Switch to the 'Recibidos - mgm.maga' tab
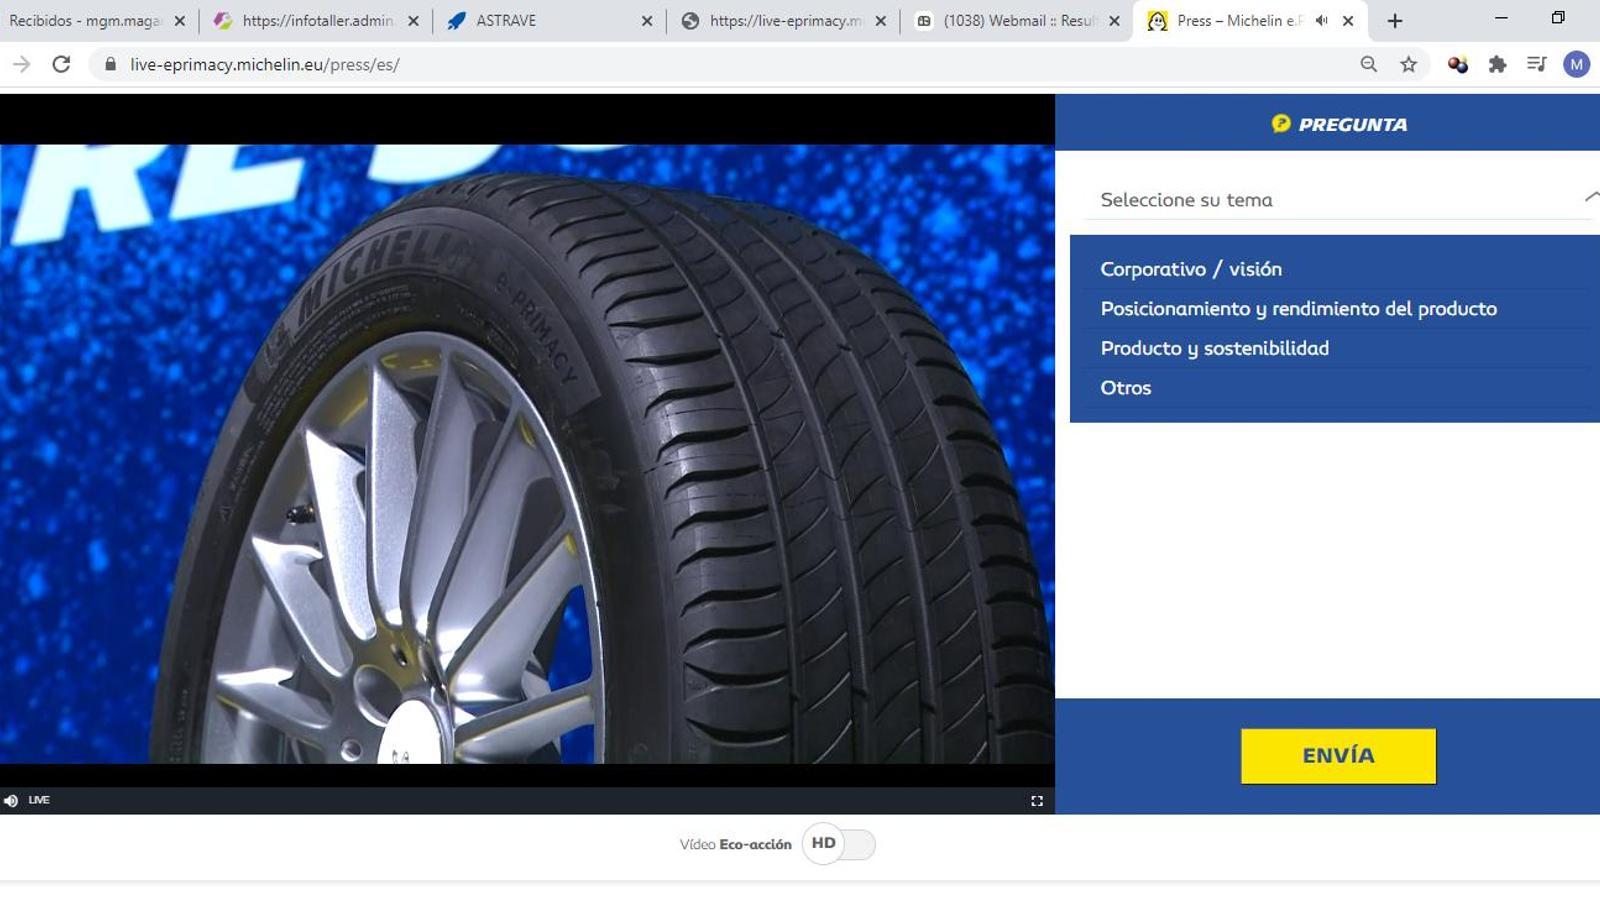Viewport: 1600px width, 900px height. [86, 20]
